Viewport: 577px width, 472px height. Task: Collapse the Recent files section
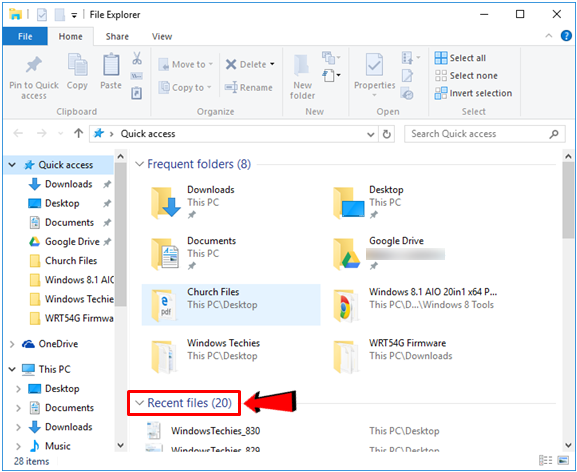tap(139, 403)
